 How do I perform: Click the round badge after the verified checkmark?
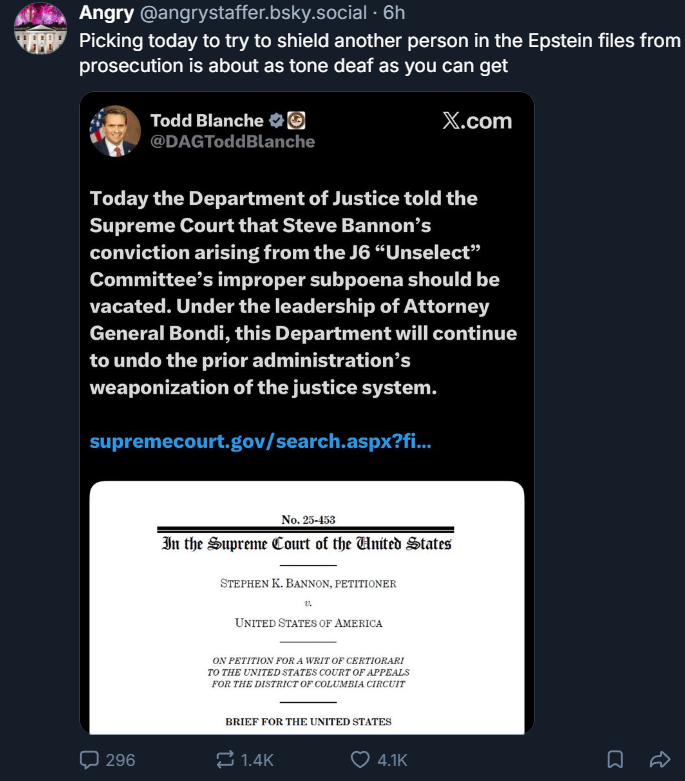point(296,120)
